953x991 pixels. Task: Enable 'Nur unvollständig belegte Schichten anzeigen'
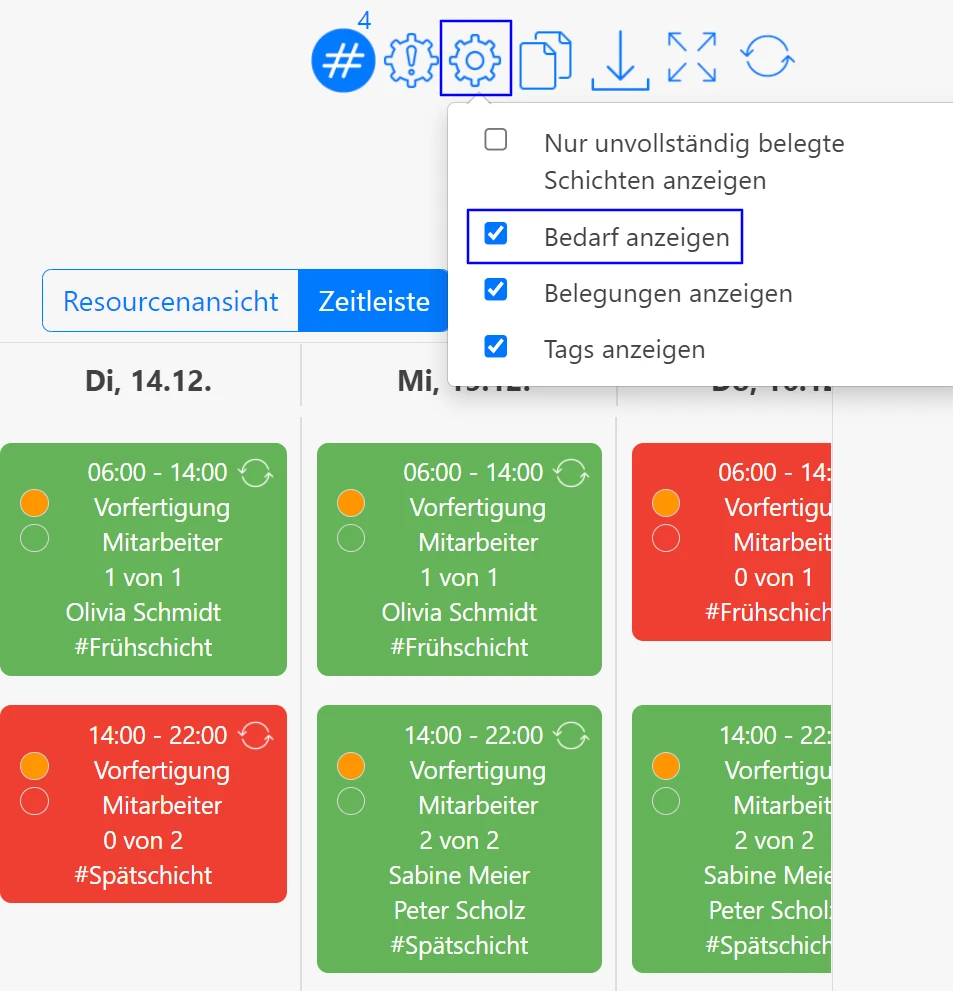click(x=496, y=140)
